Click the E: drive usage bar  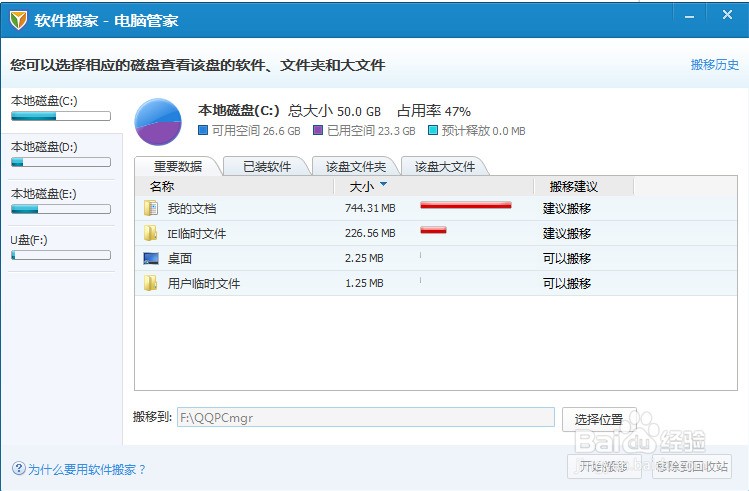pos(61,209)
